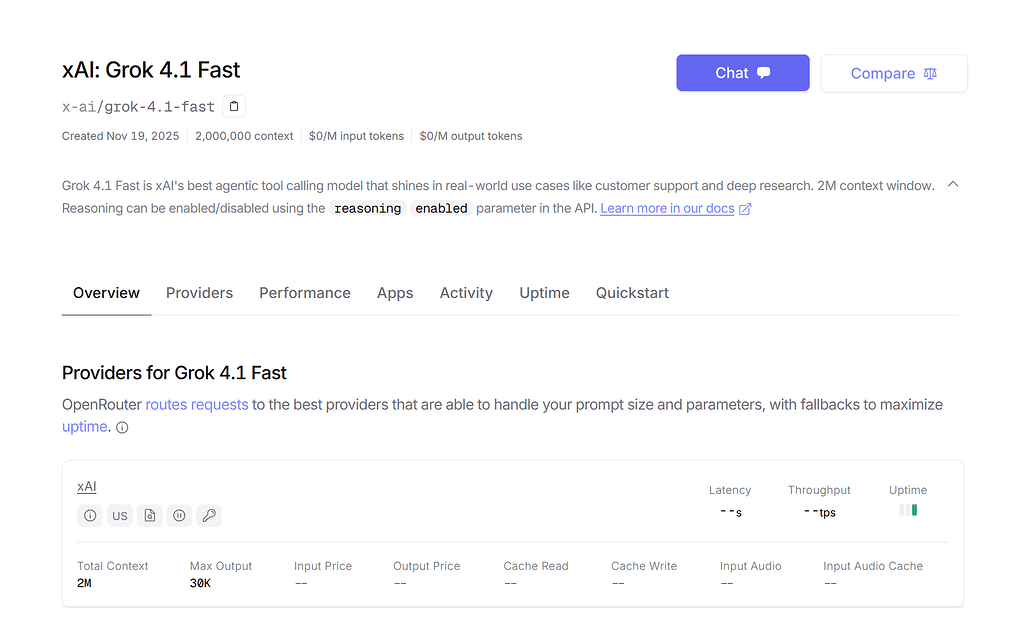The image size is (1024, 639).
Task: Click the info icon after uptime text
Action: click(122, 427)
